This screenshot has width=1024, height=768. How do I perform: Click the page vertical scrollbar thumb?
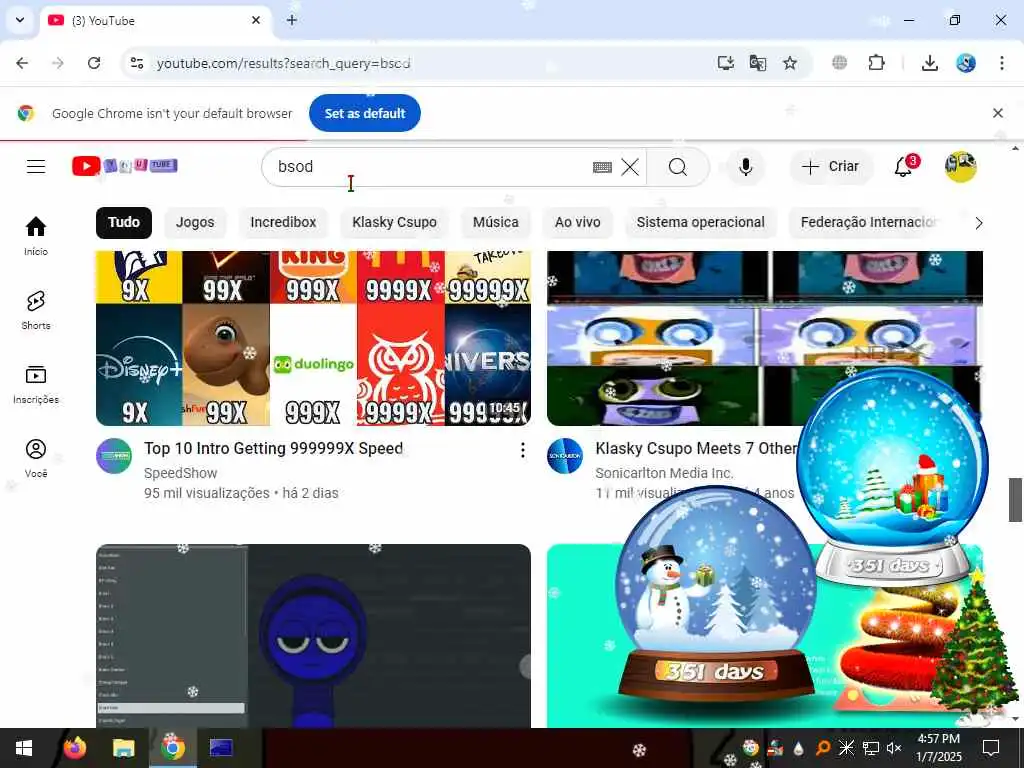[1015, 500]
